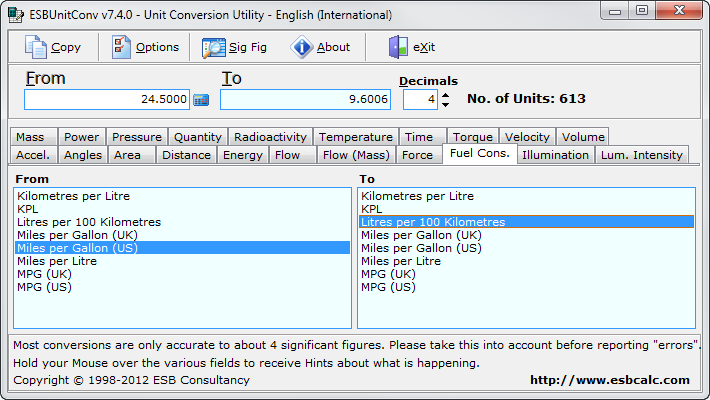Select Miles per Gallon (UK) in From list

coord(182,235)
